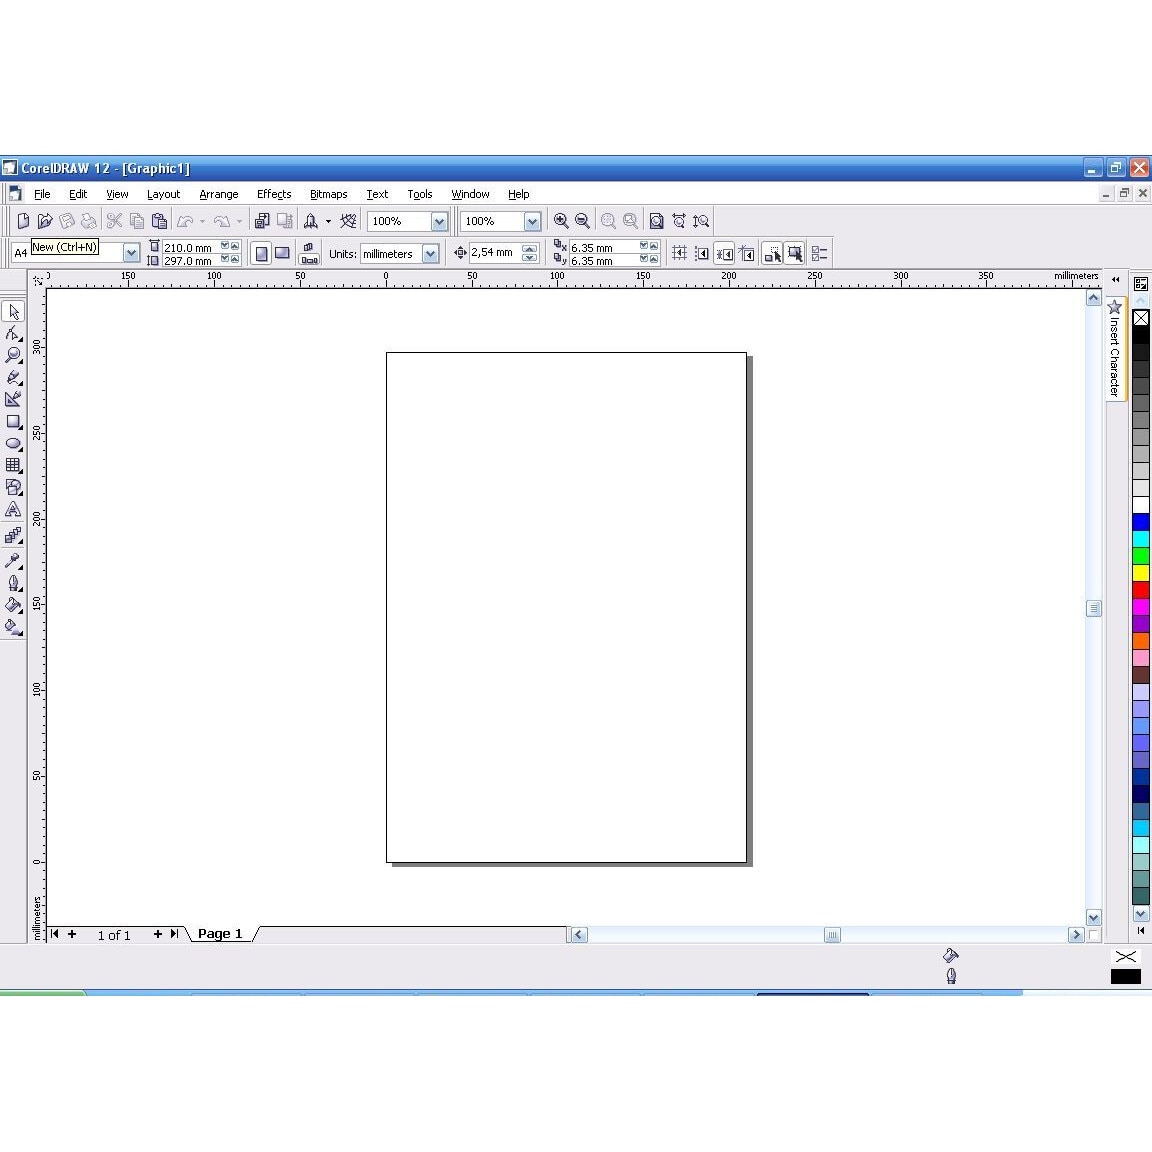This screenshot has width=1152, height=1152.
Task: Open the Bitmaps menu
Action: point(328,194)
